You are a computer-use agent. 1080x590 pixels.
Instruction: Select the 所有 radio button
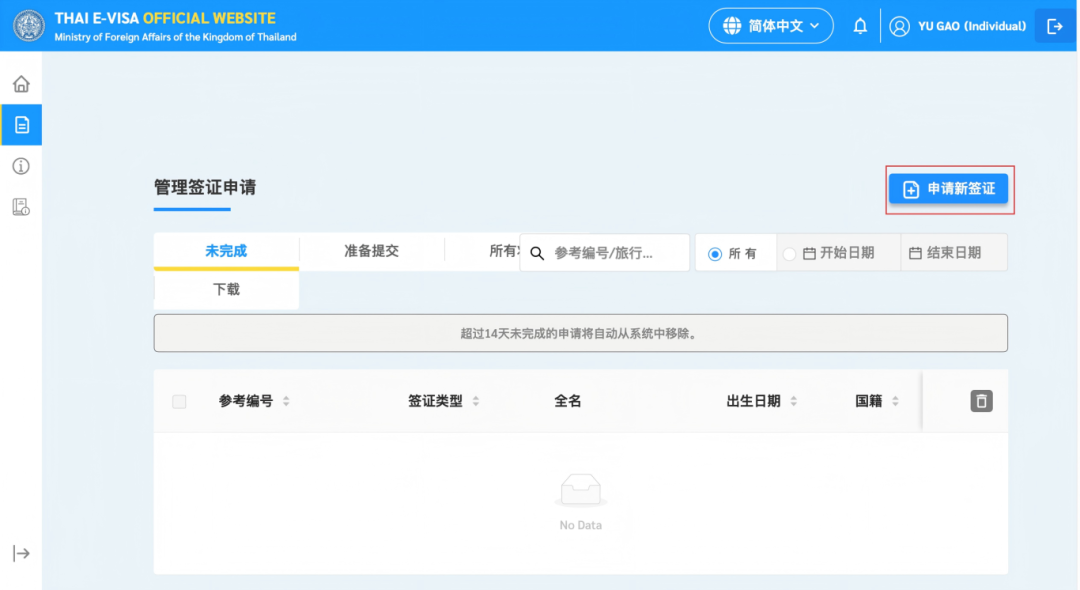(x=715, y=254)
